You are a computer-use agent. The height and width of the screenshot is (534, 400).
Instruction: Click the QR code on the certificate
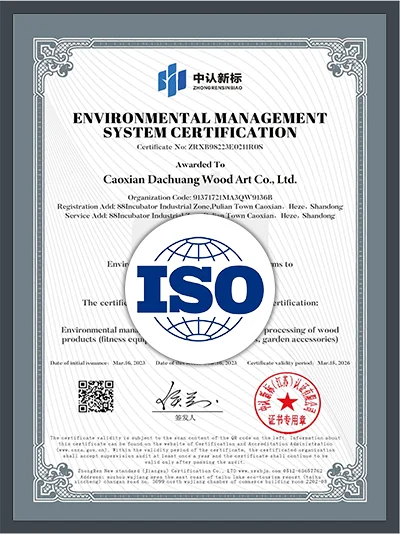96,396
